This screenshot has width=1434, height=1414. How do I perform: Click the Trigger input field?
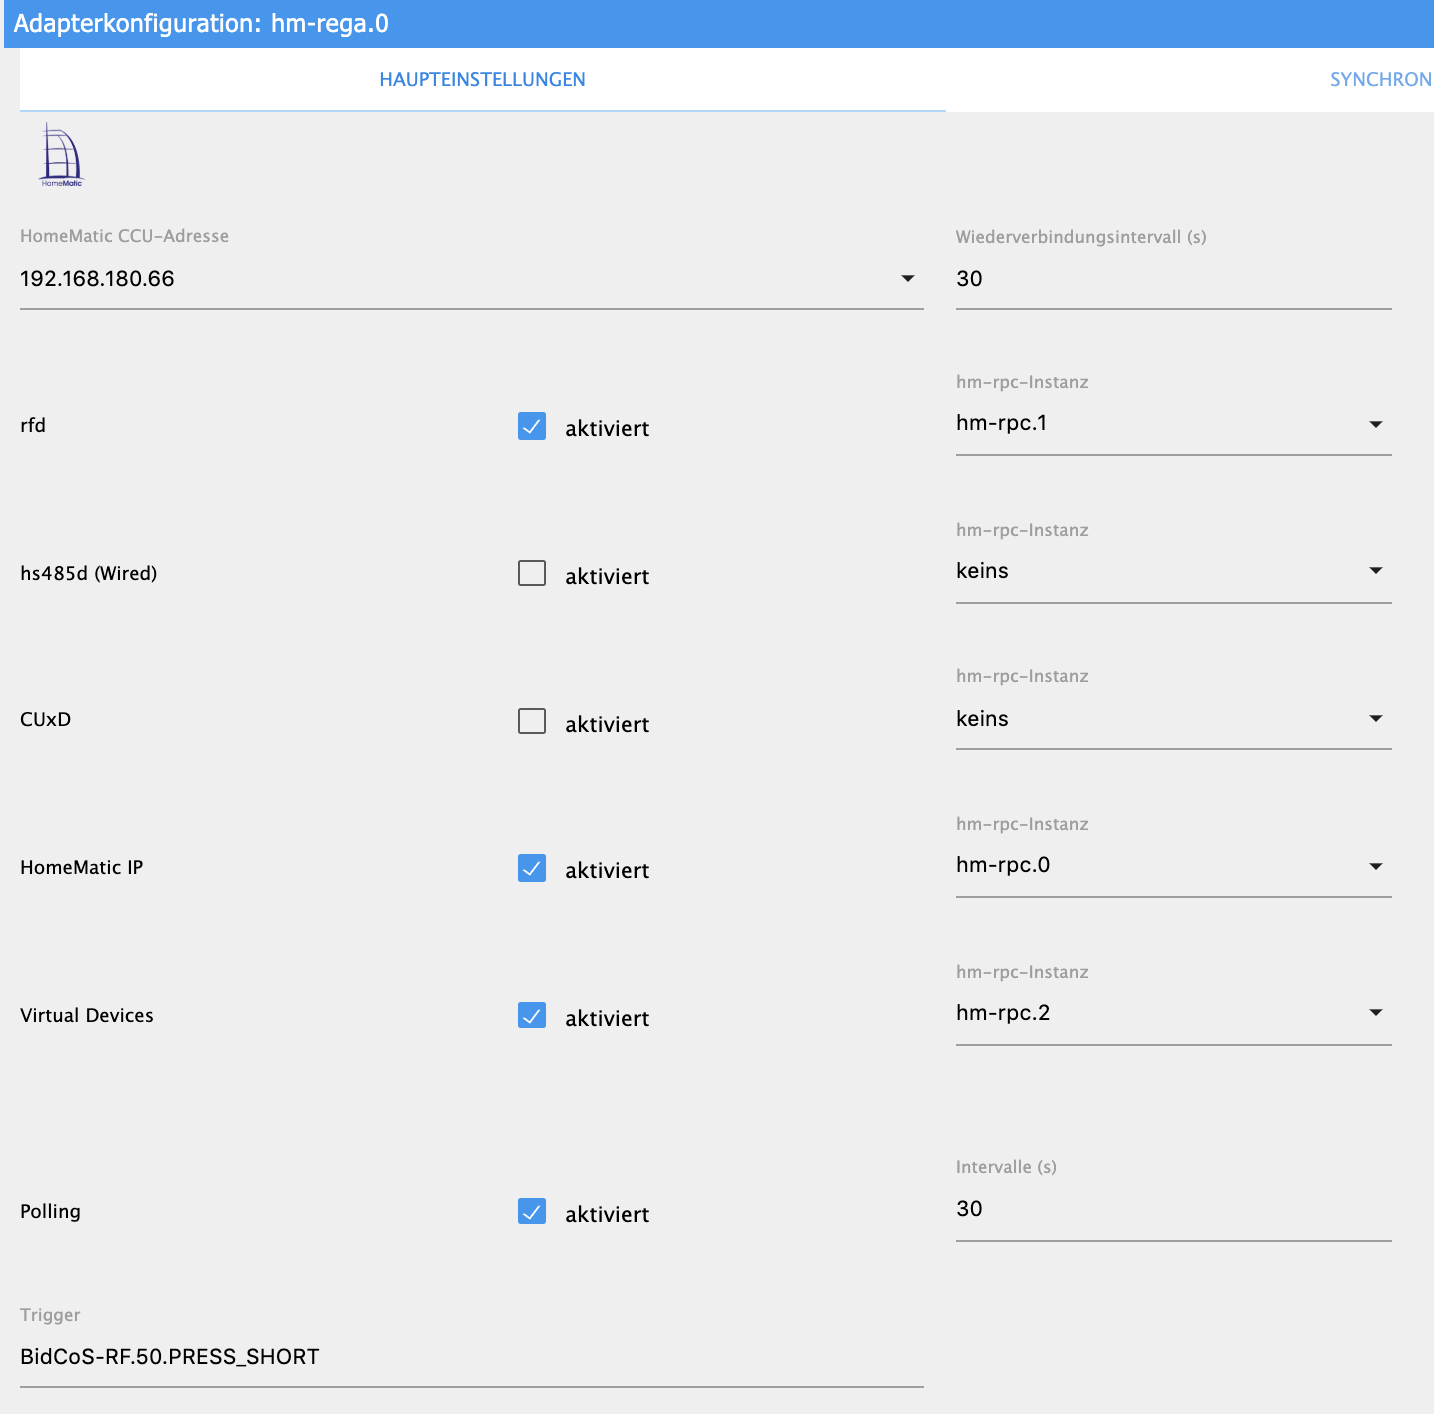[x=471, y=1357]
